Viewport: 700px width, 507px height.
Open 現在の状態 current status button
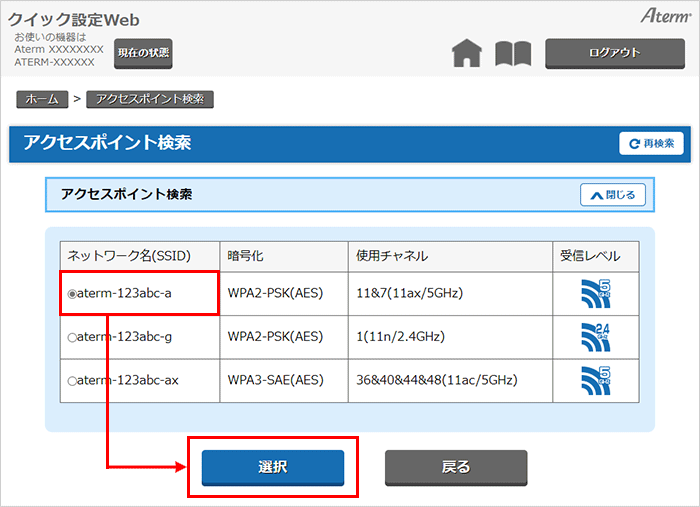pos(143,53)
